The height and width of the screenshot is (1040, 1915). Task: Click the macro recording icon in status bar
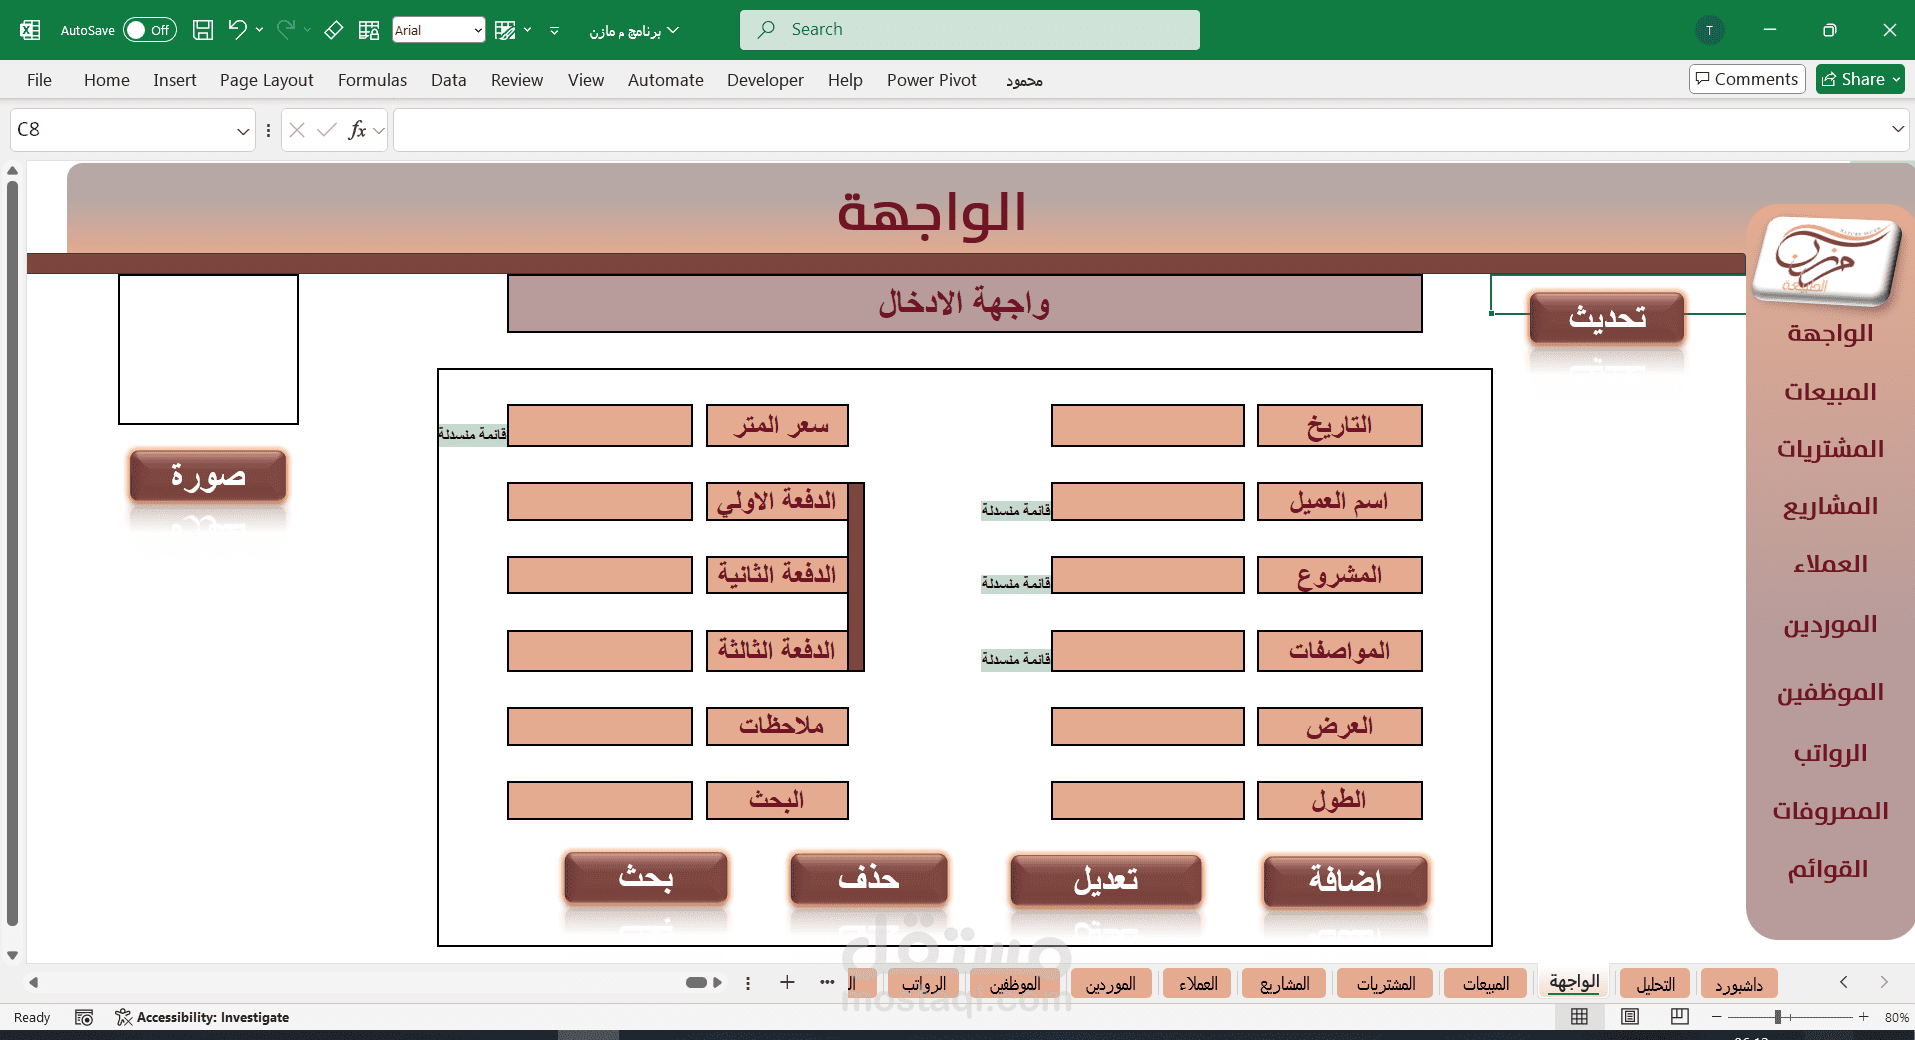click(x=84, y=1017)
